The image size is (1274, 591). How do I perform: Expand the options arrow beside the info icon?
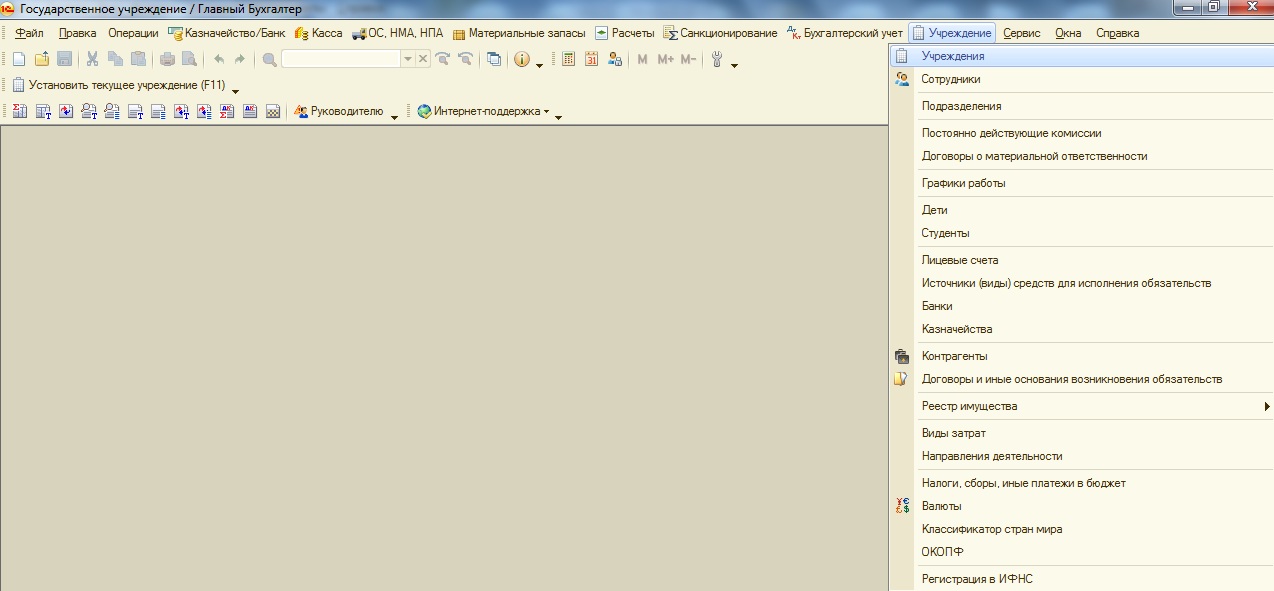tap(540, 65)
